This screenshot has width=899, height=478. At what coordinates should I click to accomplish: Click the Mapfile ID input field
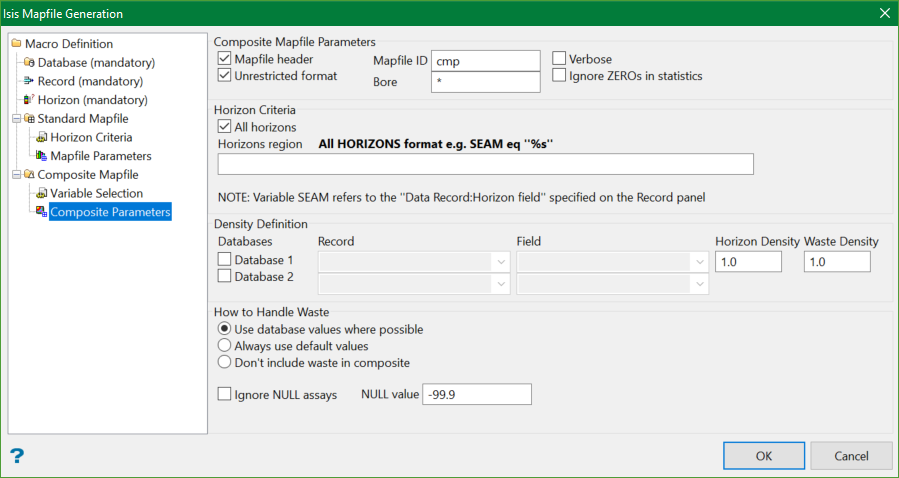486,61
